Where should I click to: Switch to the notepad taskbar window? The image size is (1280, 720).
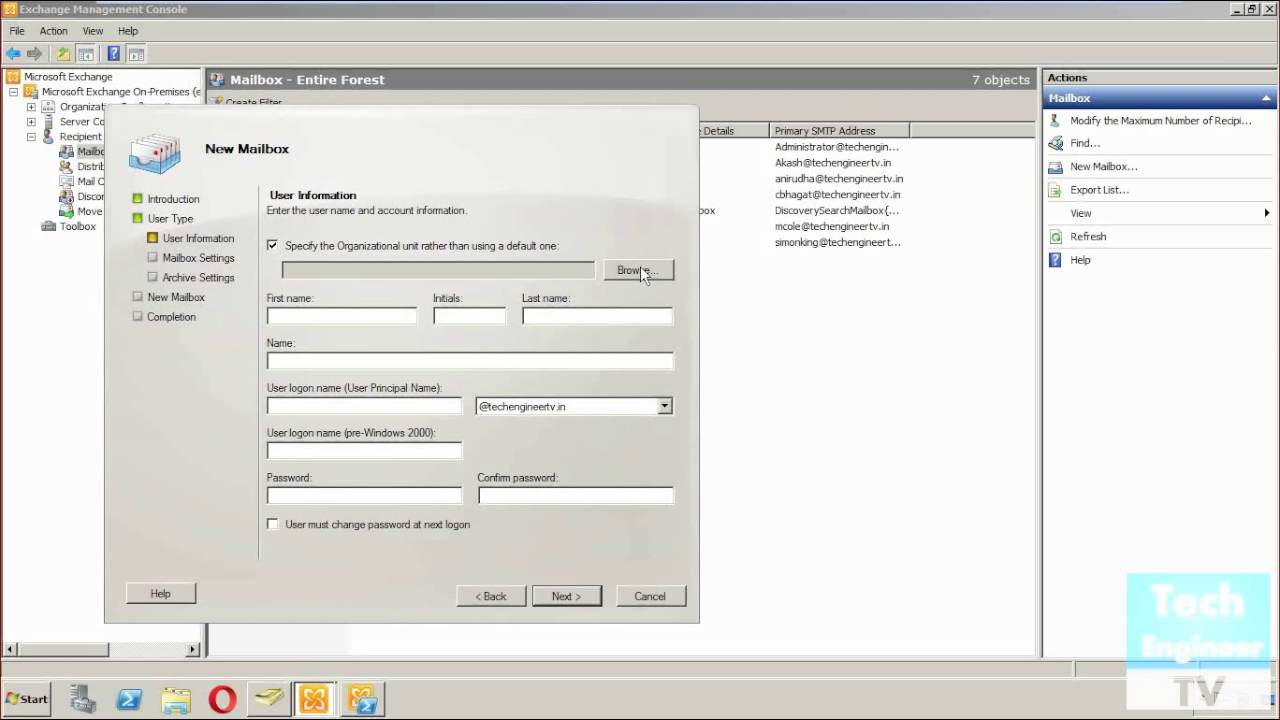(x=268, y=699)
